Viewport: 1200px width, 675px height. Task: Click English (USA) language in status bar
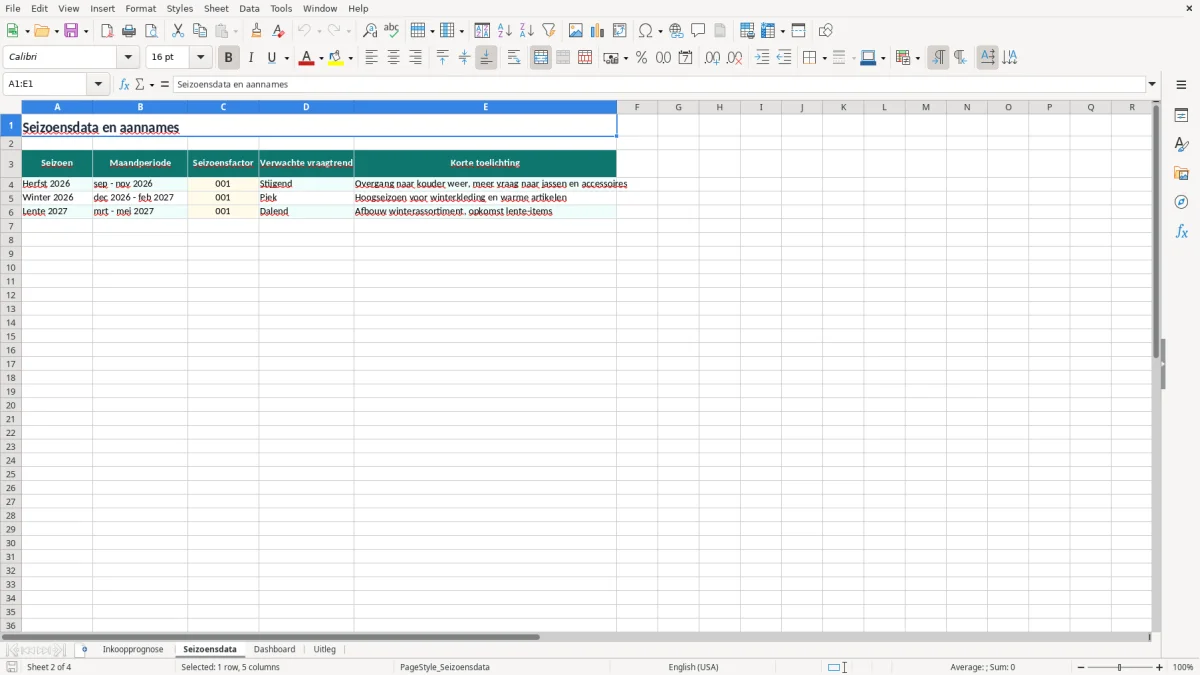pyautogui.click(x=693, y=667)
